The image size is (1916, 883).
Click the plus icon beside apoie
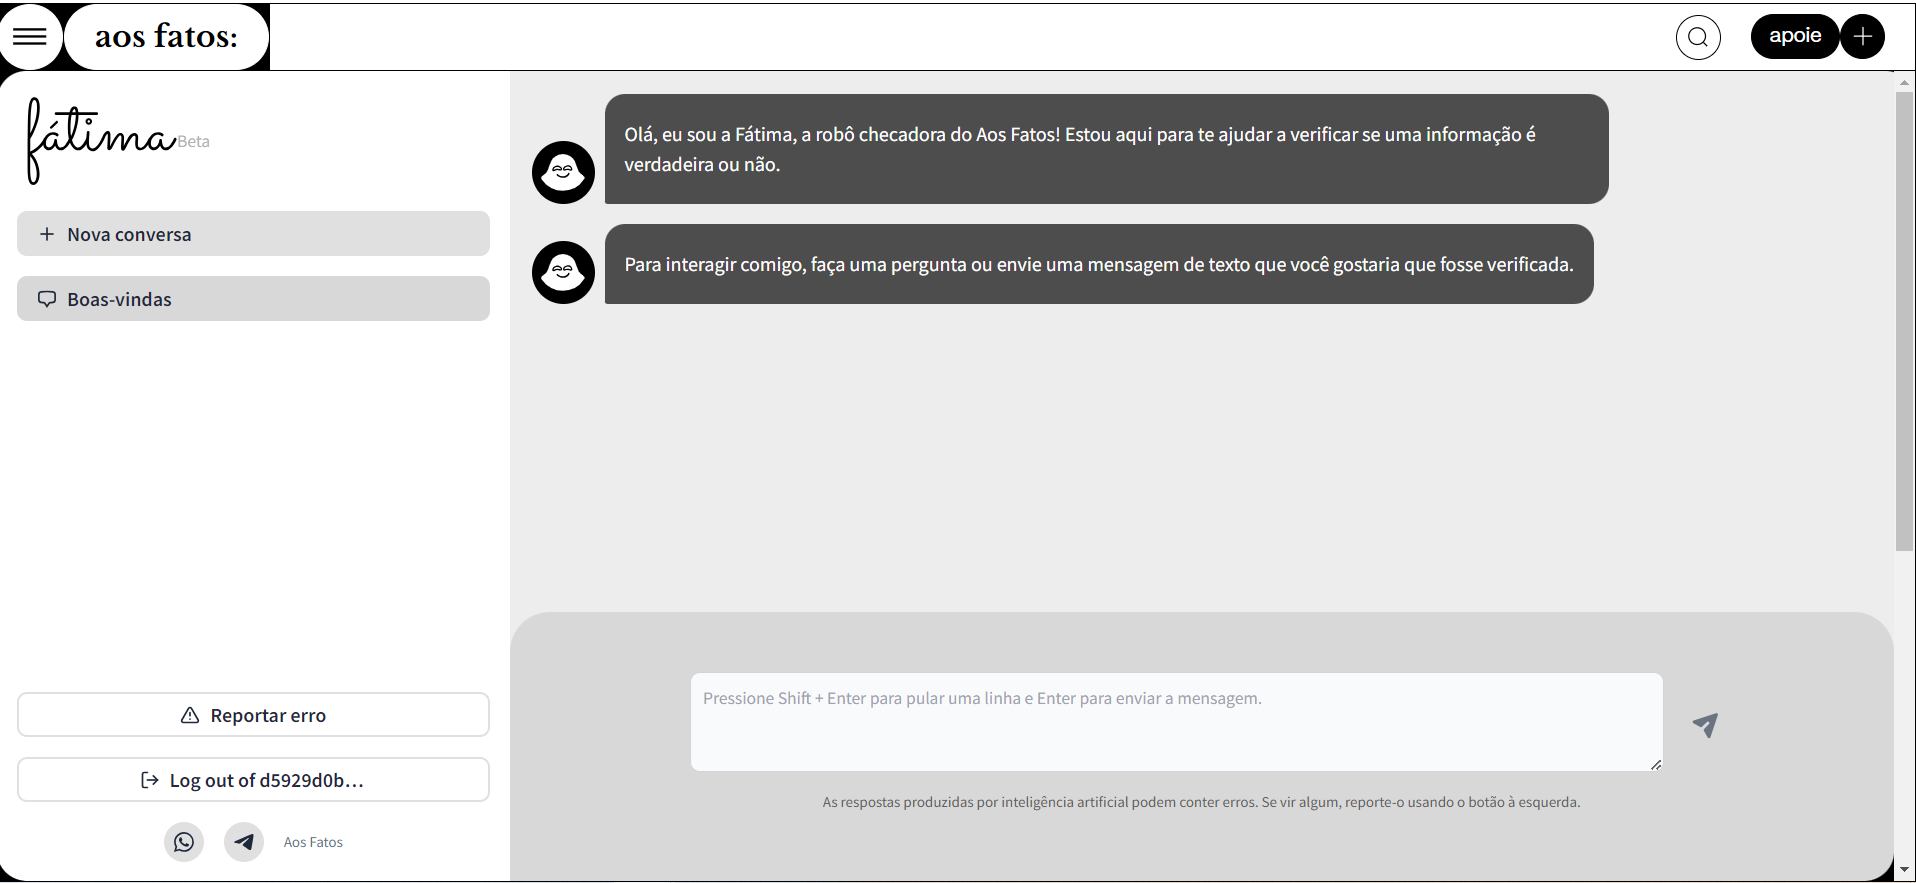coord(1862,37)
